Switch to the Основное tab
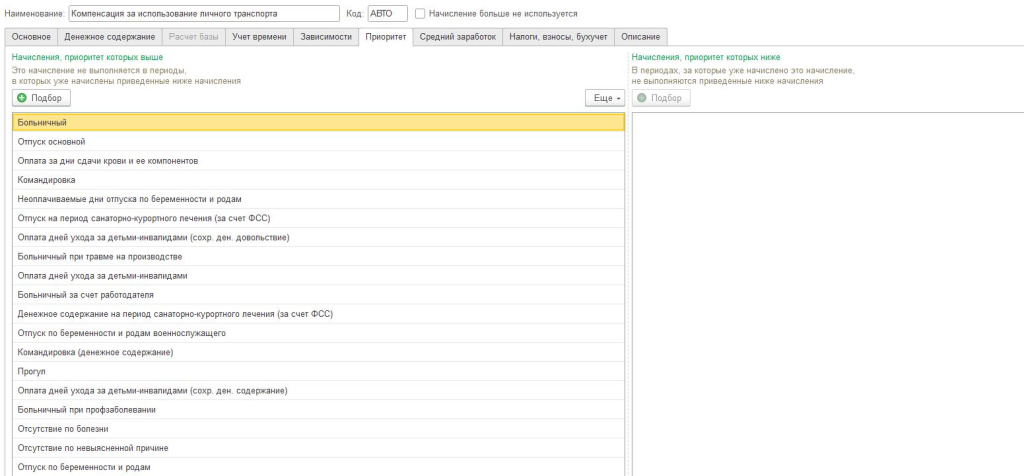This screenshot has width=1024, height=476. (31, 37)
